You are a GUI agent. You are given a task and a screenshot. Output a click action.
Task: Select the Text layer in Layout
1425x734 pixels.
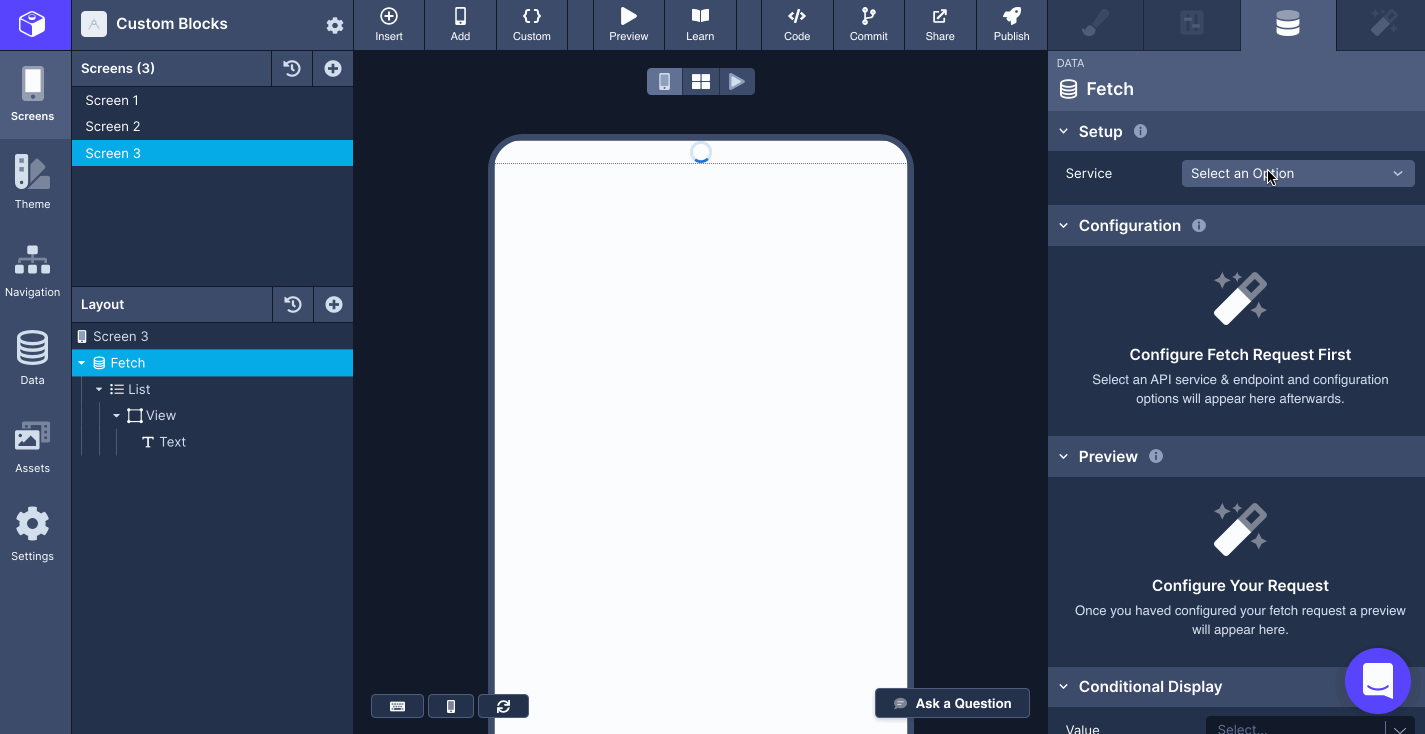click(x=172, y=442)
